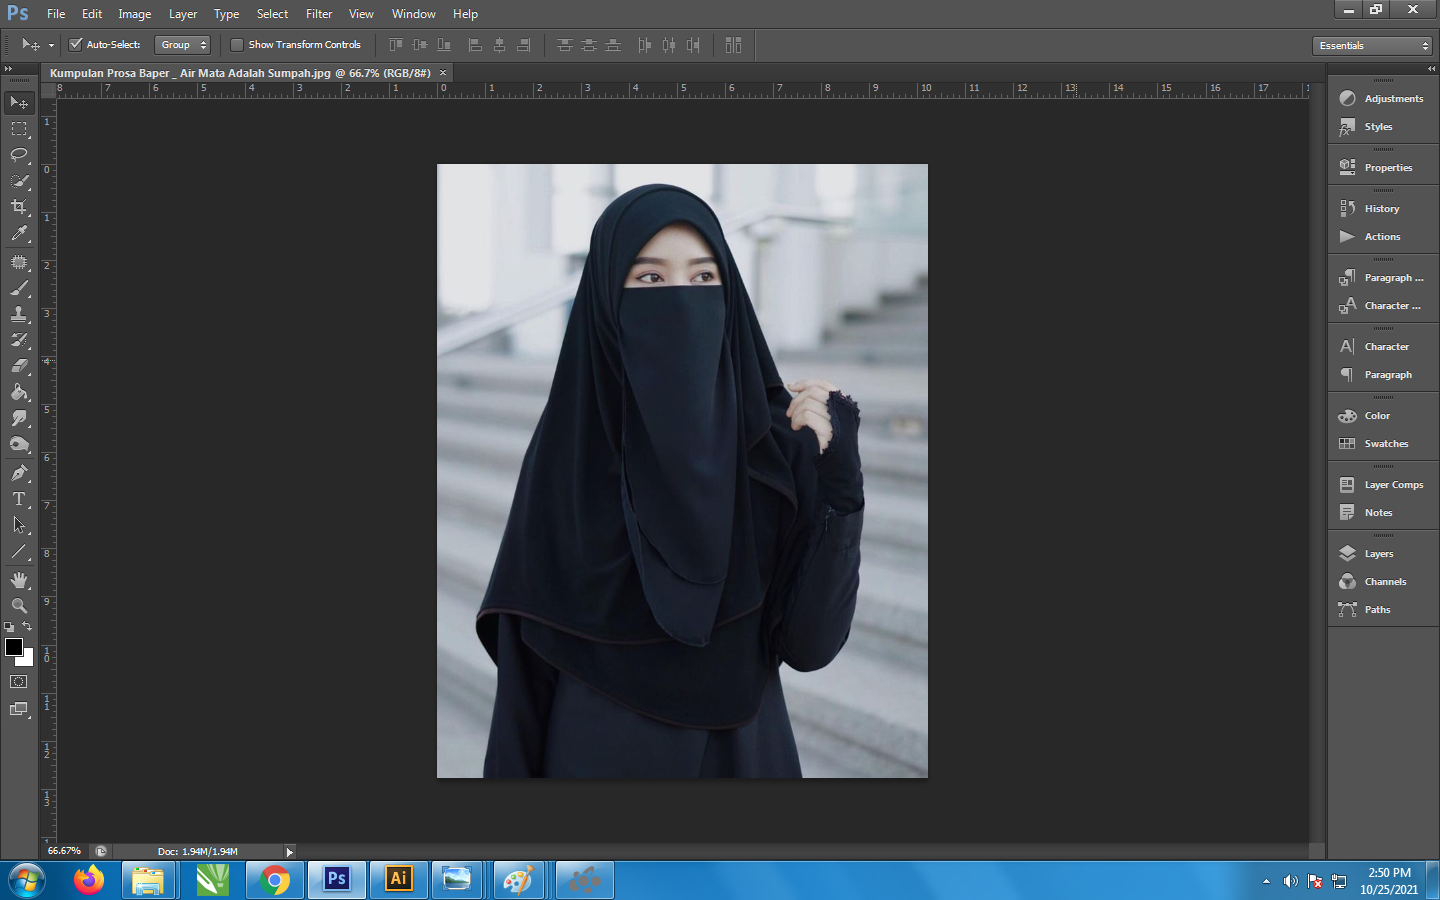Select the Horizontal Type tool

pos(19,499)
